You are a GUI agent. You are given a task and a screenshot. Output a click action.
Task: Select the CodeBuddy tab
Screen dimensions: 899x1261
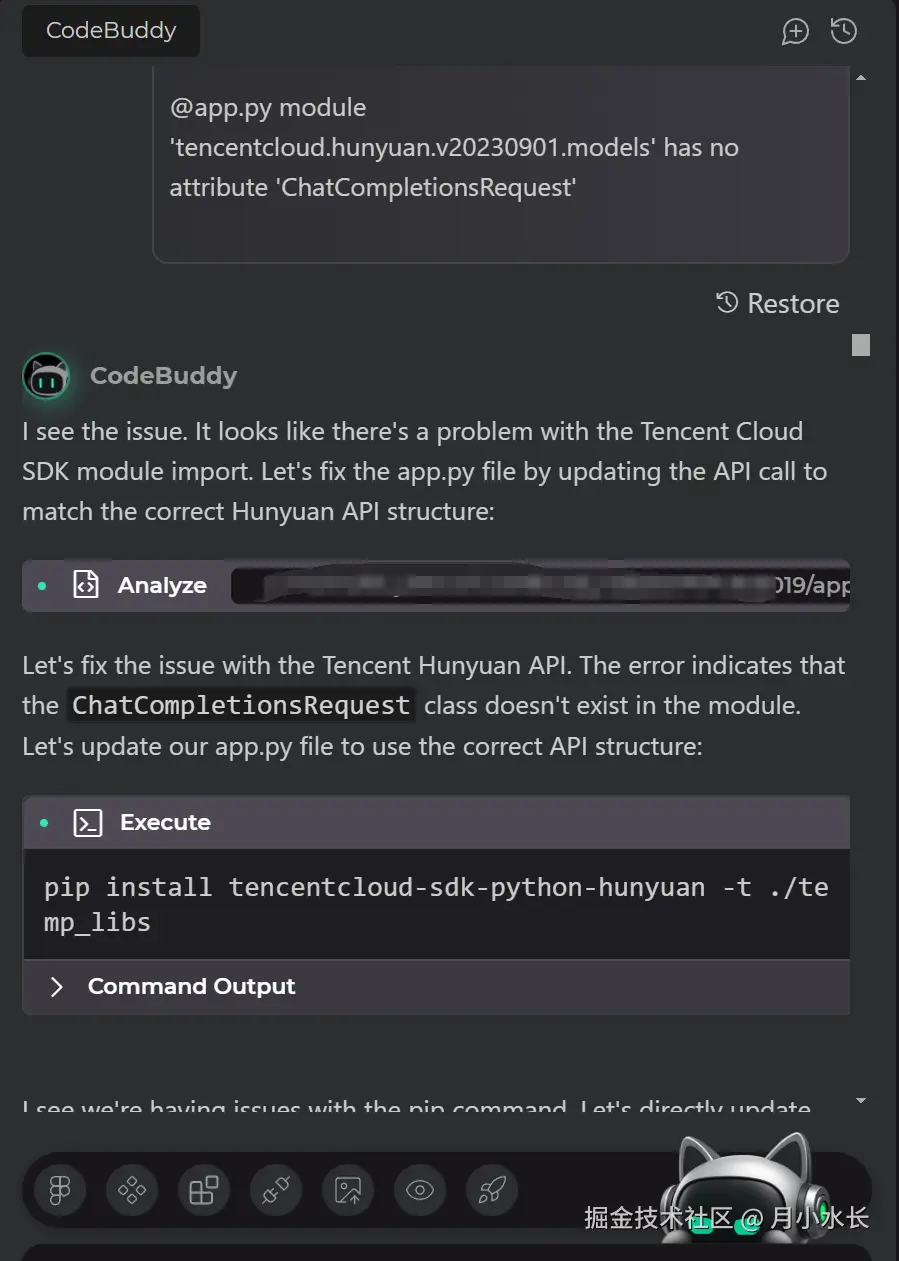click(111, 31)
